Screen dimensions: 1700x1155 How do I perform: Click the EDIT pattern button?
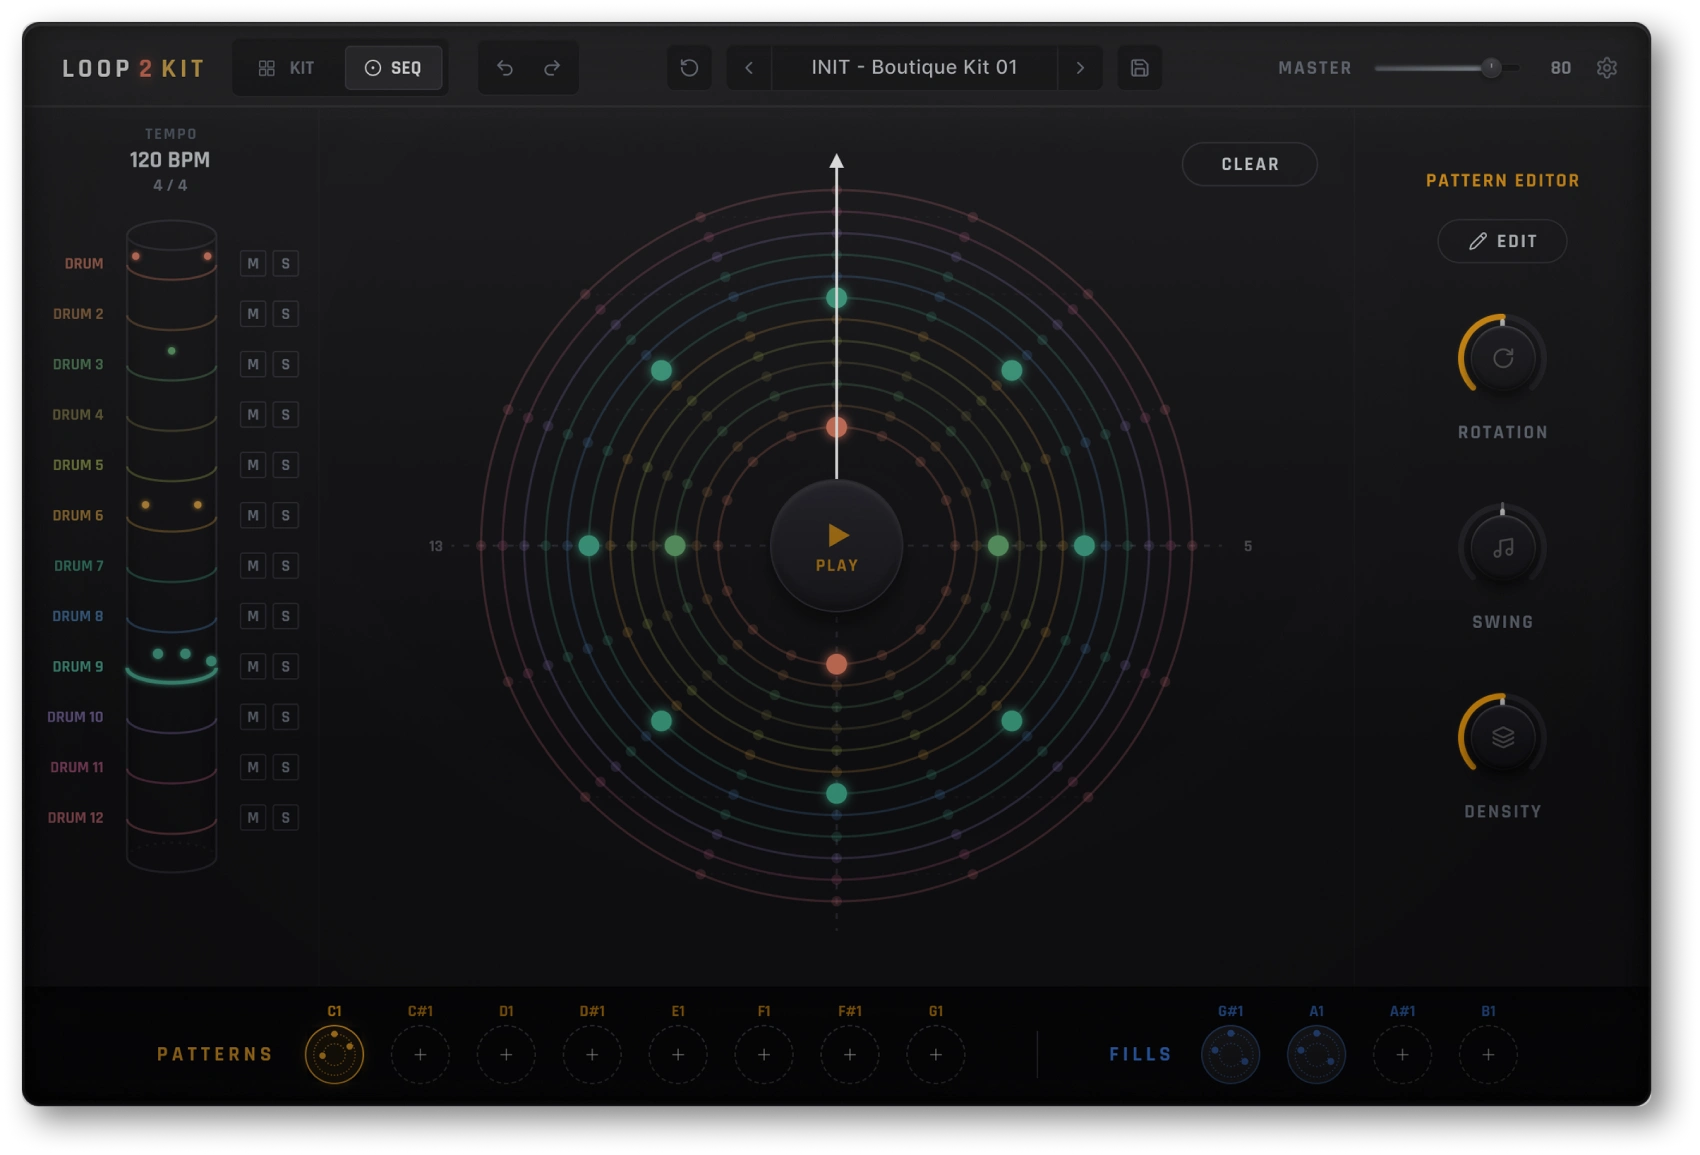(1502, 241)
